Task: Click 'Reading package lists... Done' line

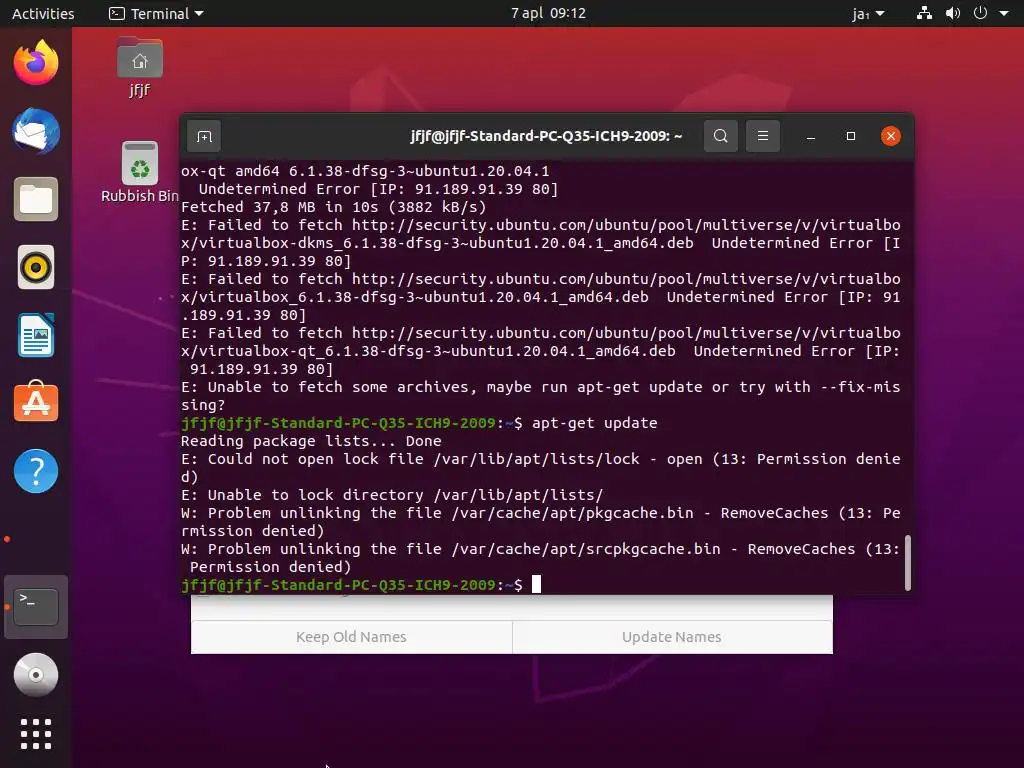Action: coord(311,441)
